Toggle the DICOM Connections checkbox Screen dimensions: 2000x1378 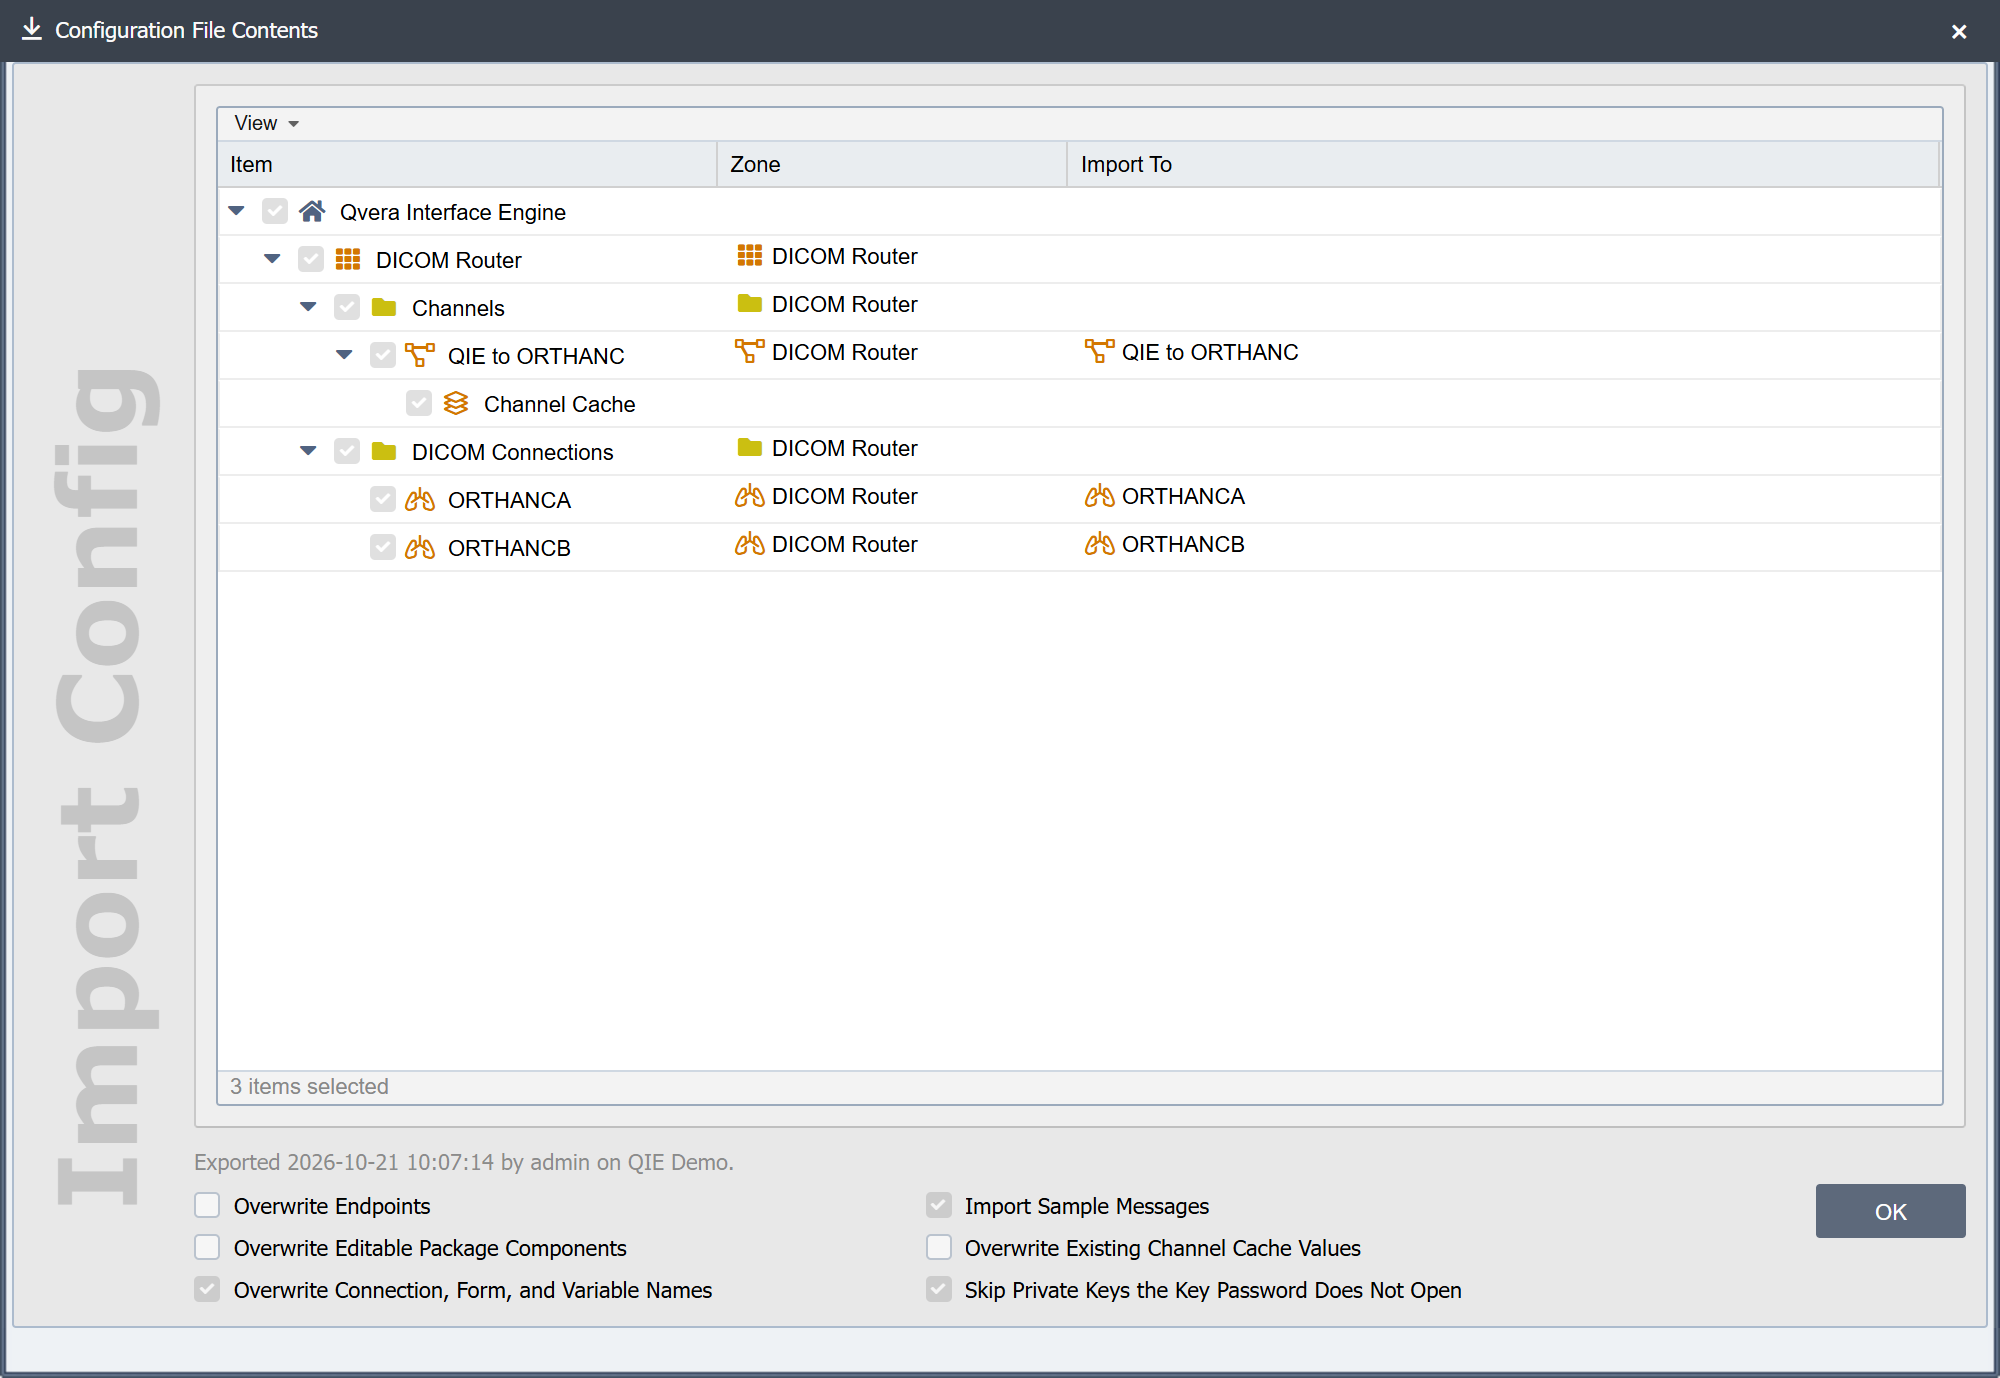click(347, 451)
